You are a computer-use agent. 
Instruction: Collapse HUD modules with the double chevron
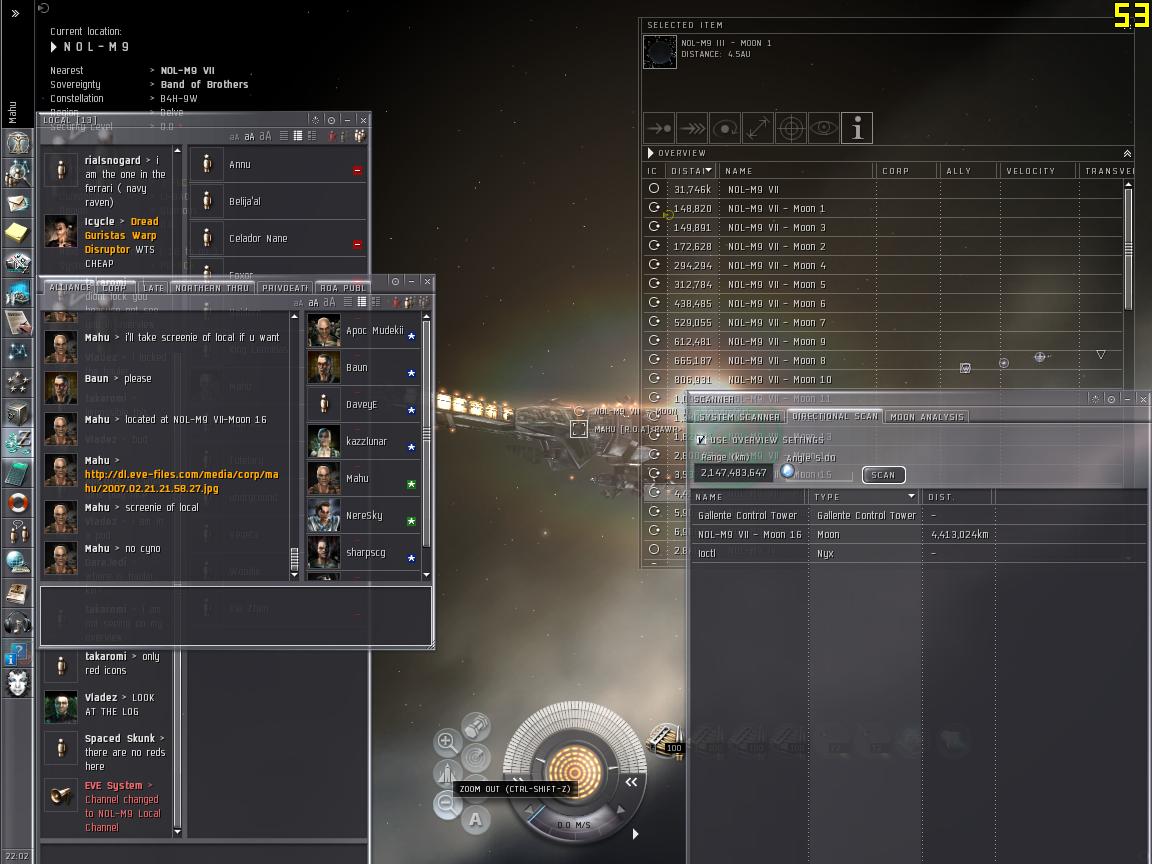pos(631,782)
